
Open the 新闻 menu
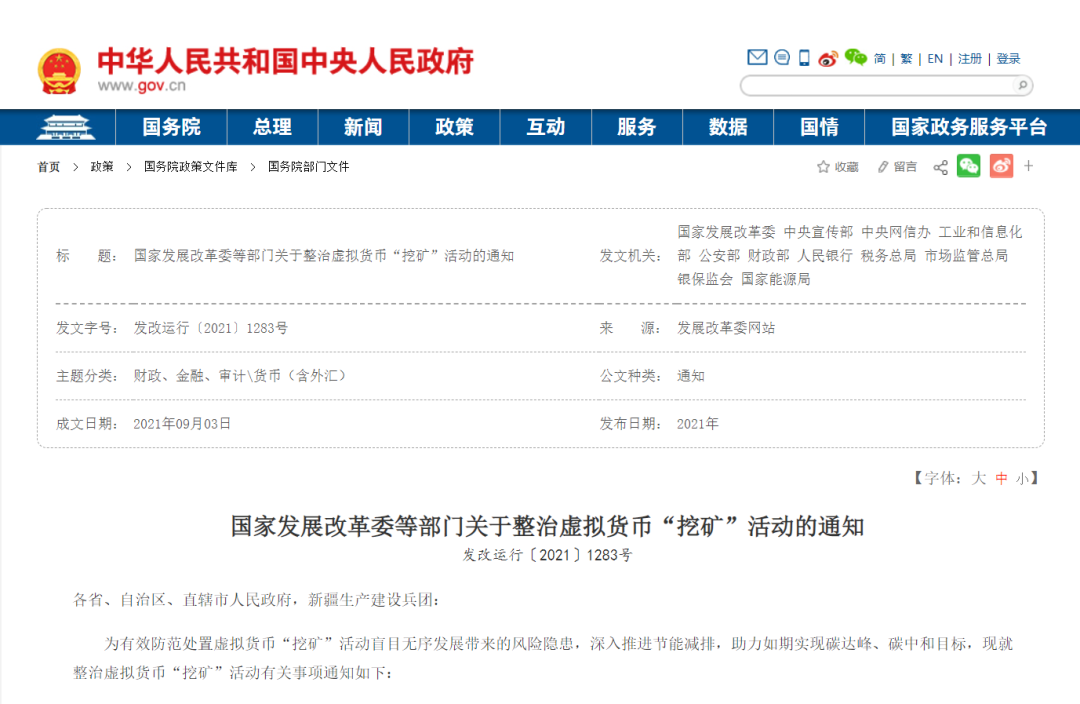363,127
